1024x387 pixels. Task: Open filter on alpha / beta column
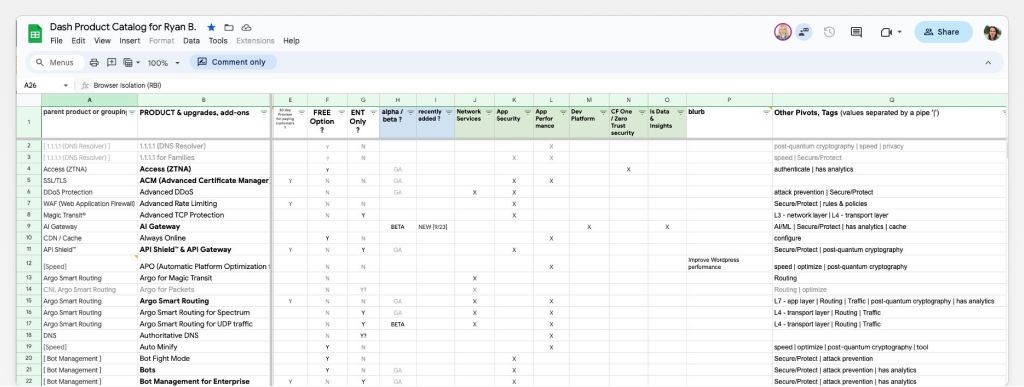coord(410,112)
